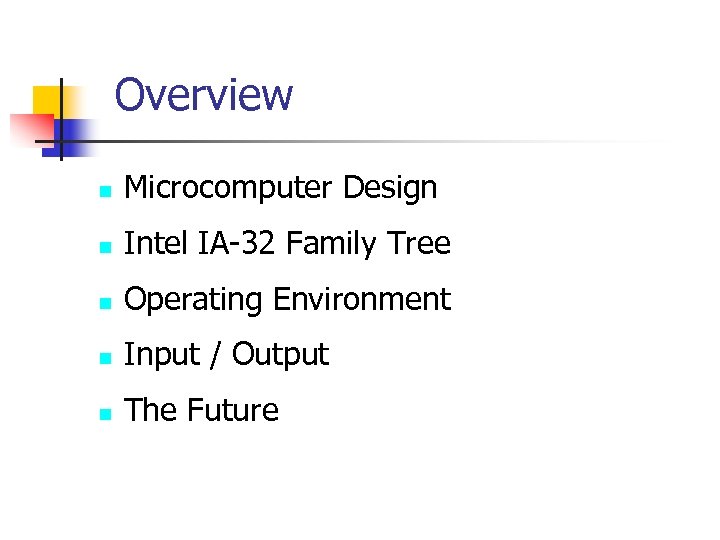Select the Input / Output bullet text
The image size is (720, 540).
(226, 354)
